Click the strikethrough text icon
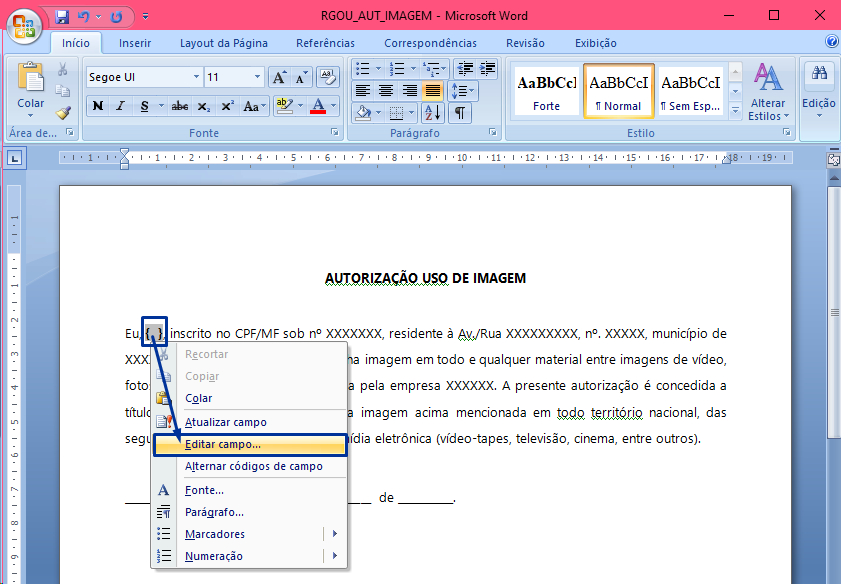This screenshot has height=584, width=841. (x=180, y=106)
